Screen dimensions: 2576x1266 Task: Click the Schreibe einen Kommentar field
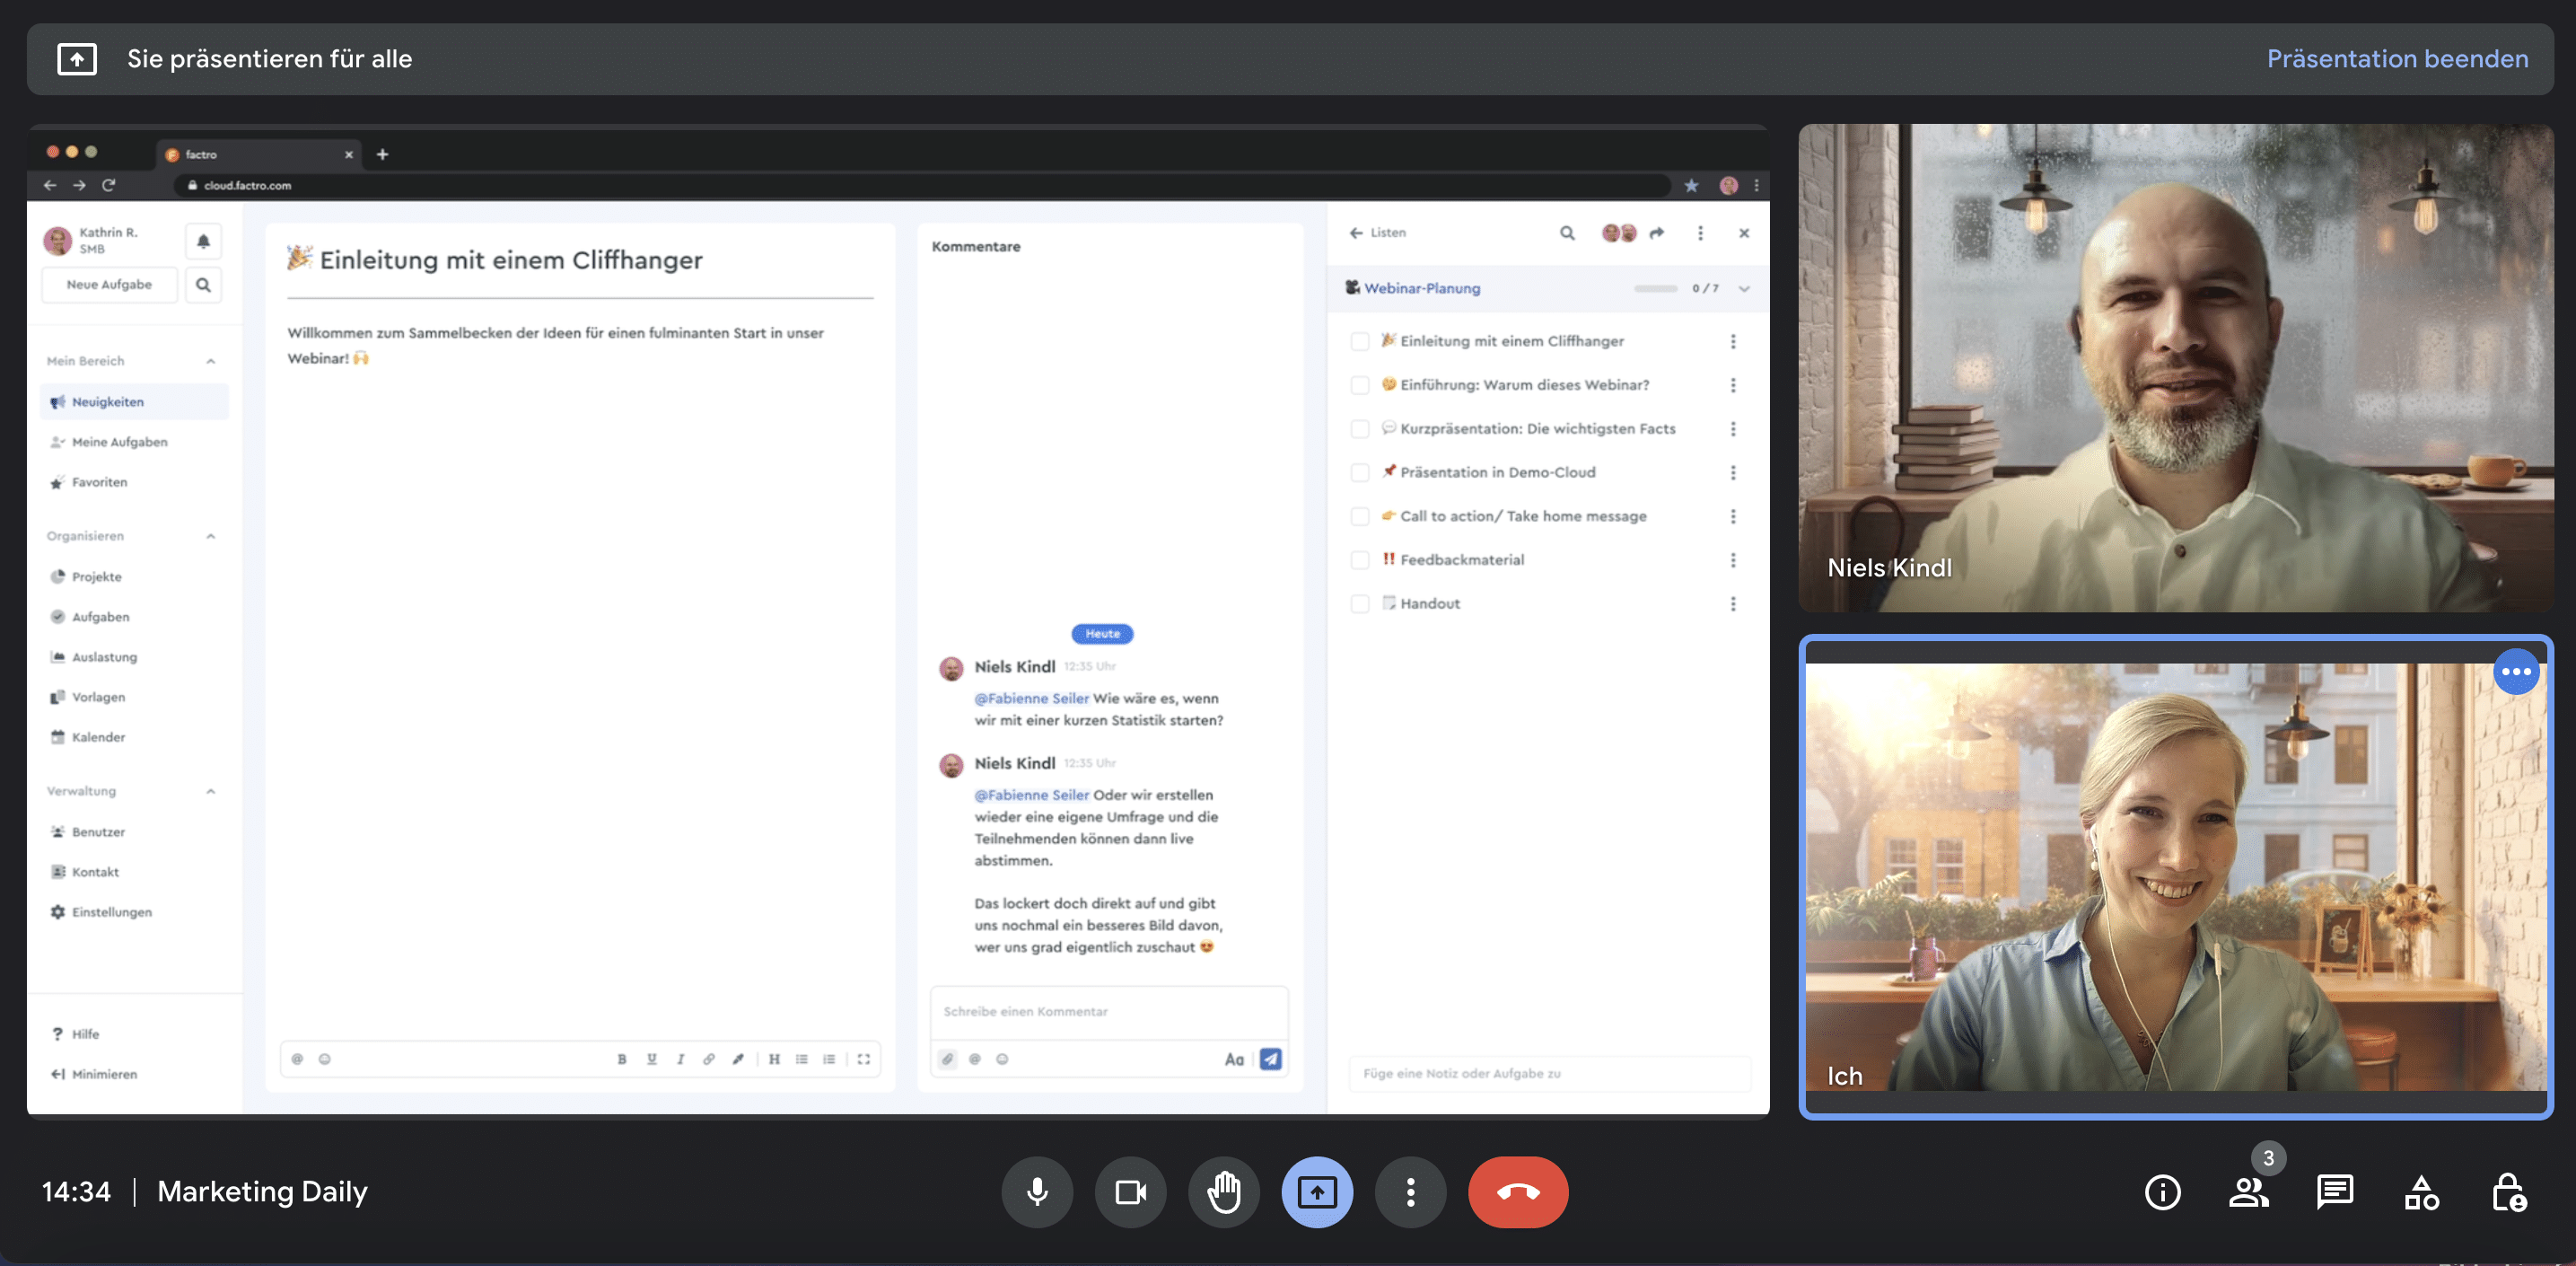(x=1109, y=1012)
